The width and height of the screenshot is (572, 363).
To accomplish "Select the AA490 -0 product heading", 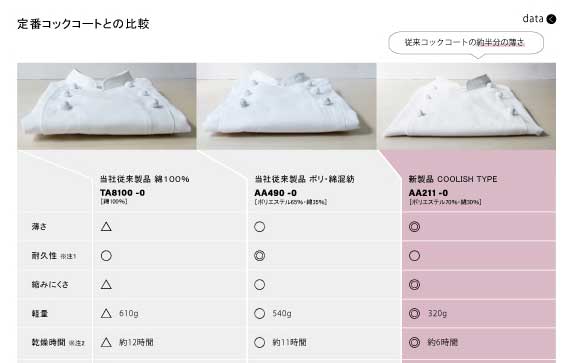I will 275,193.
